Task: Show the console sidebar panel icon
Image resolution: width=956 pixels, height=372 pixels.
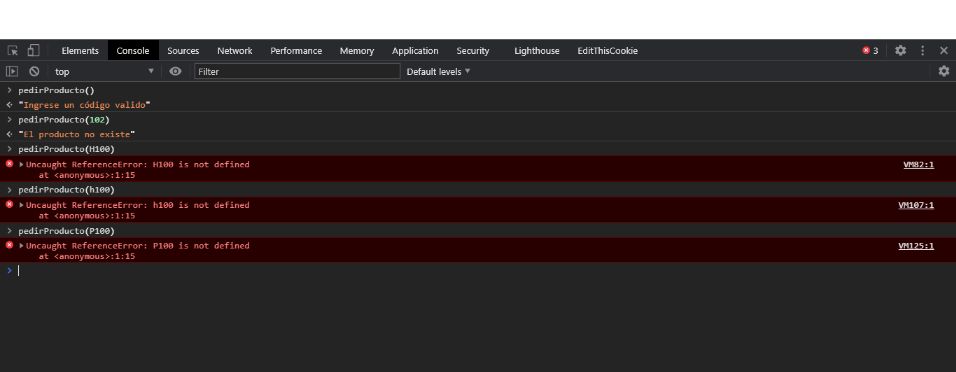Action: click(x=12, y=71)
